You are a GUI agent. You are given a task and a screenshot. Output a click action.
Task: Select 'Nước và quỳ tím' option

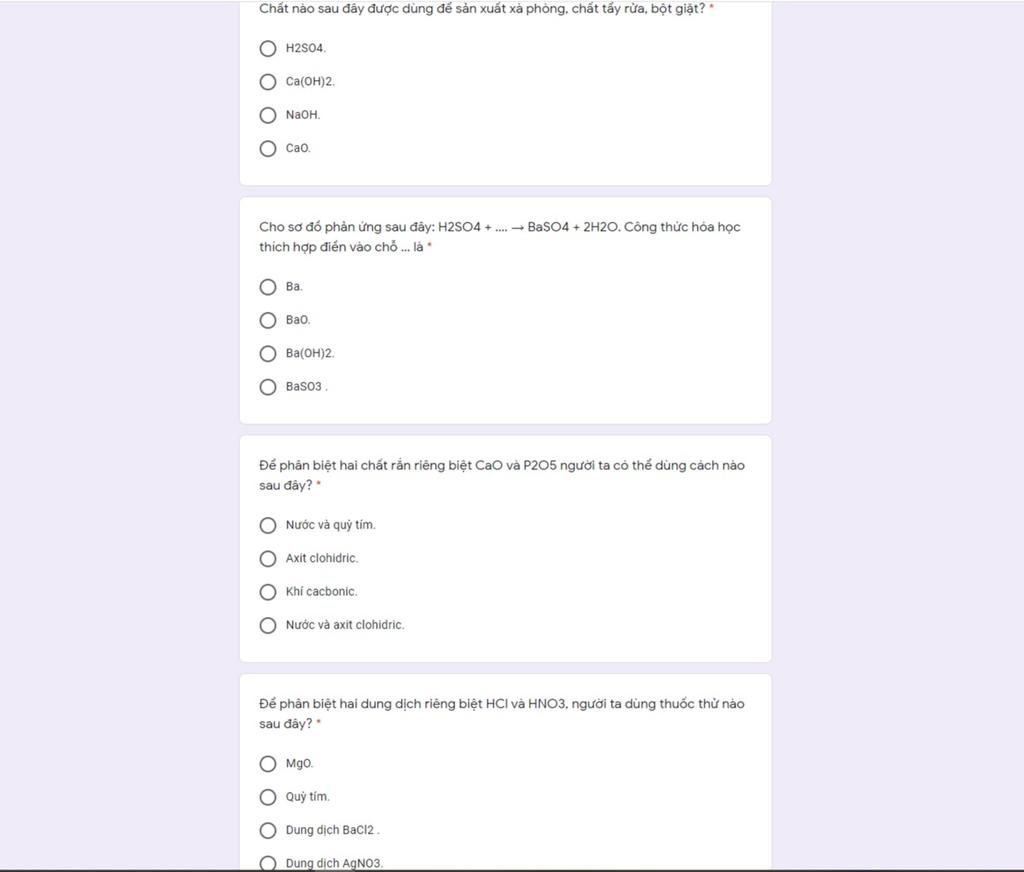pos(268,525)
